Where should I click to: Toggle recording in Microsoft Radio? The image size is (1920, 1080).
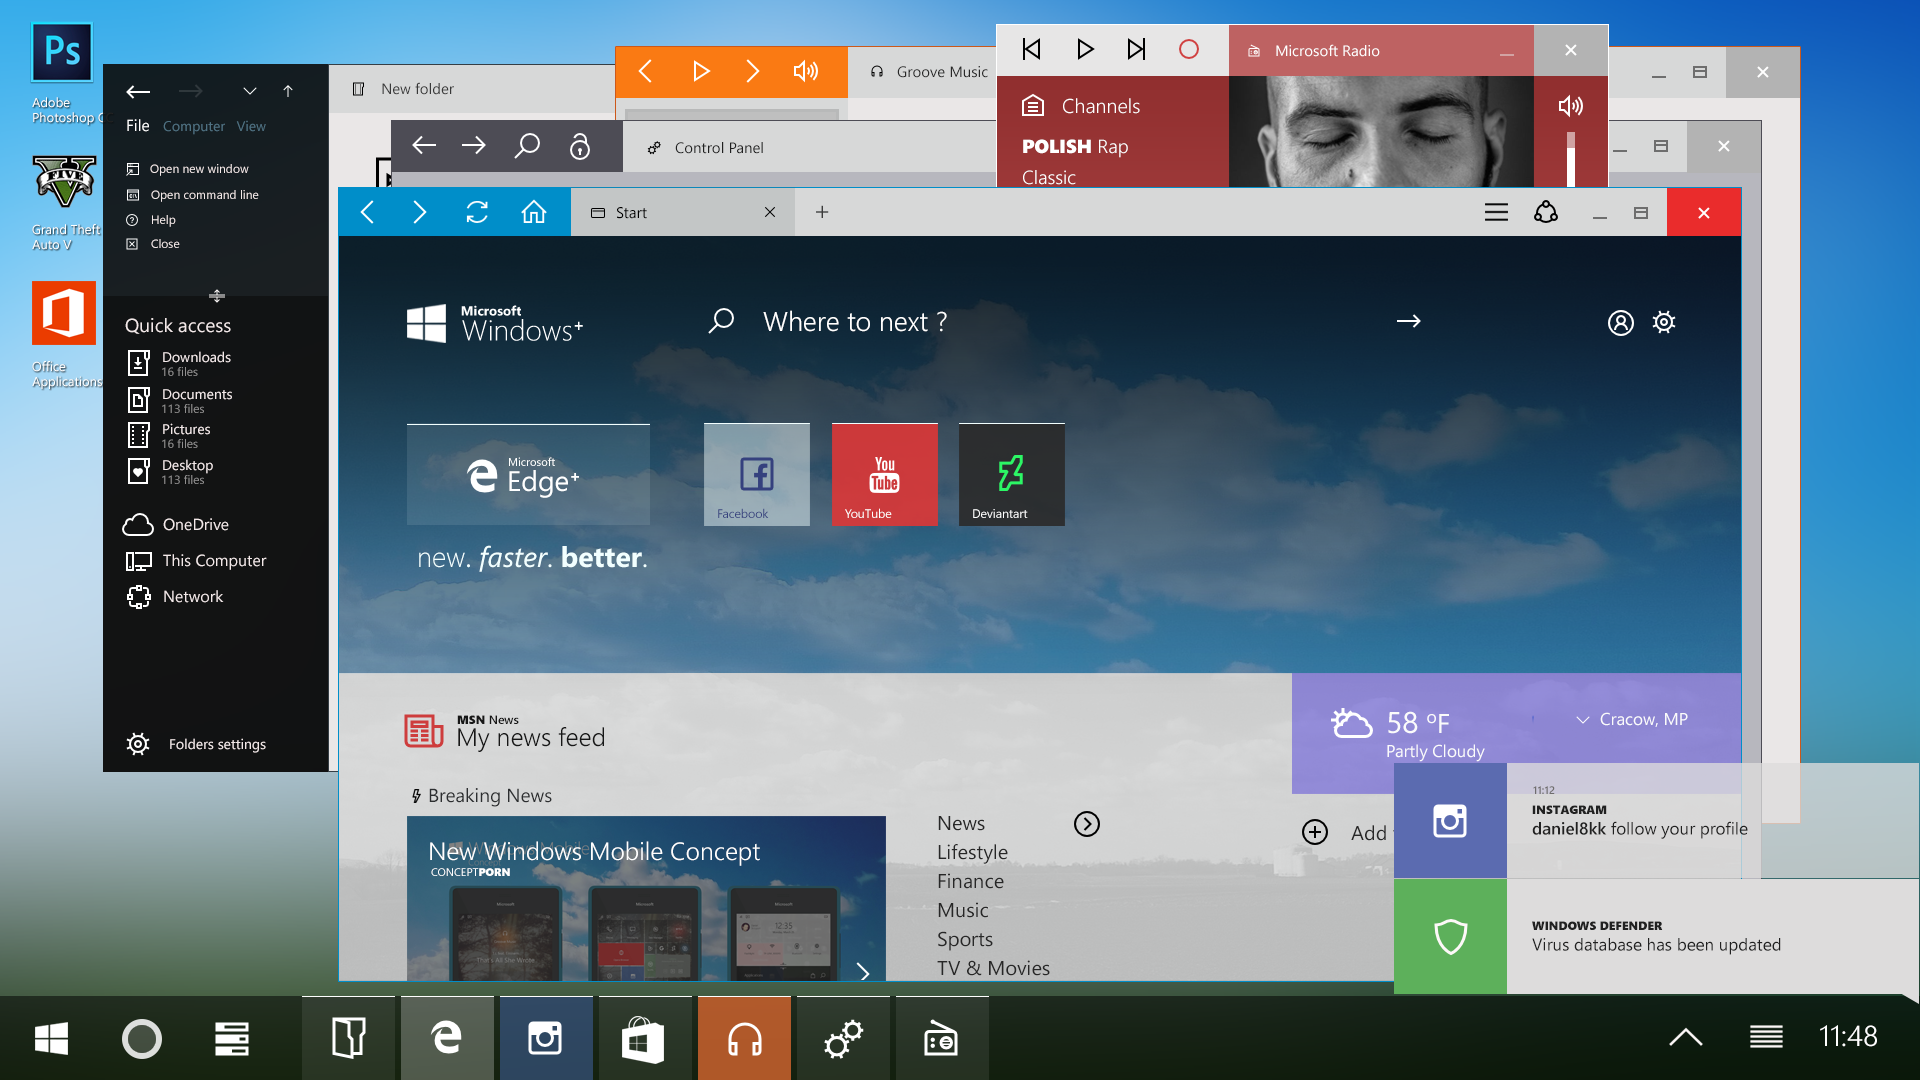click(x=1189, y=48)
